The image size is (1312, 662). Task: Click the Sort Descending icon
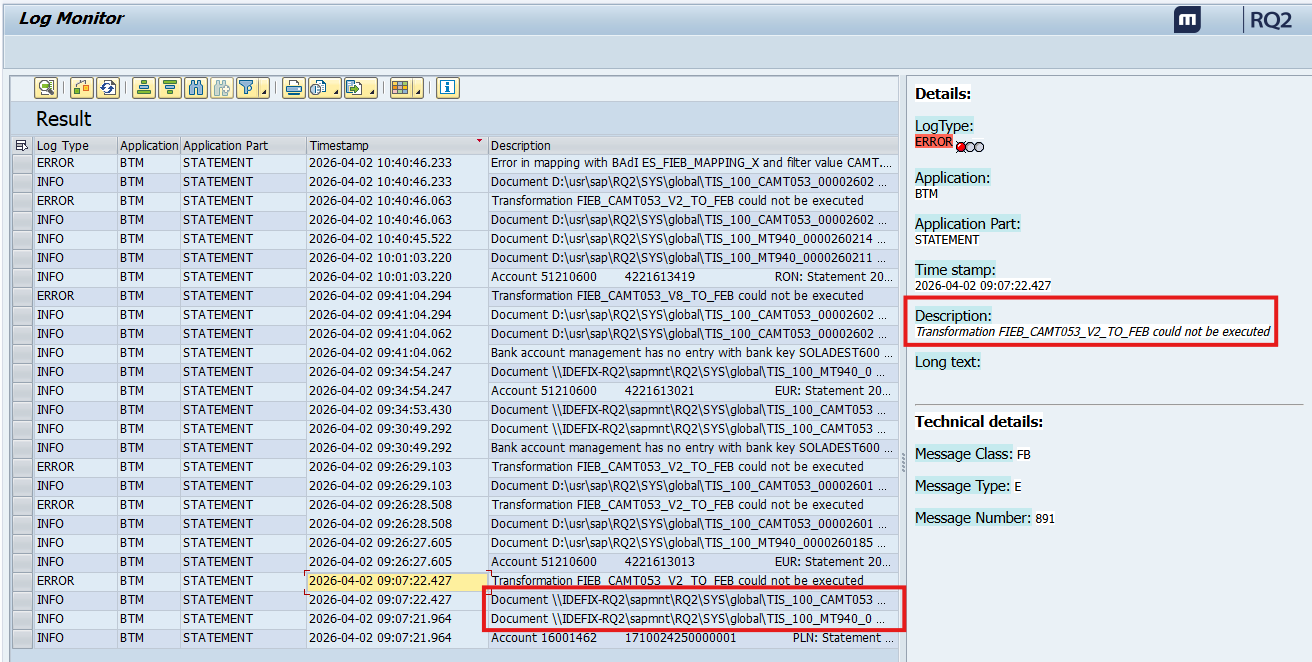tap(170, 88)
